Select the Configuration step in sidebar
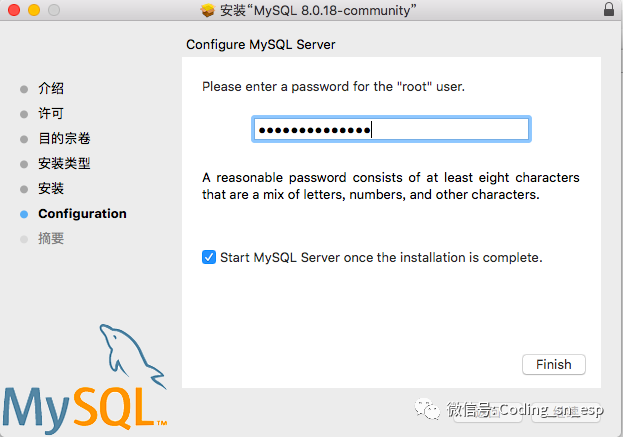The height and width of the screenshot is (437, 623). [x=82, y=214]
